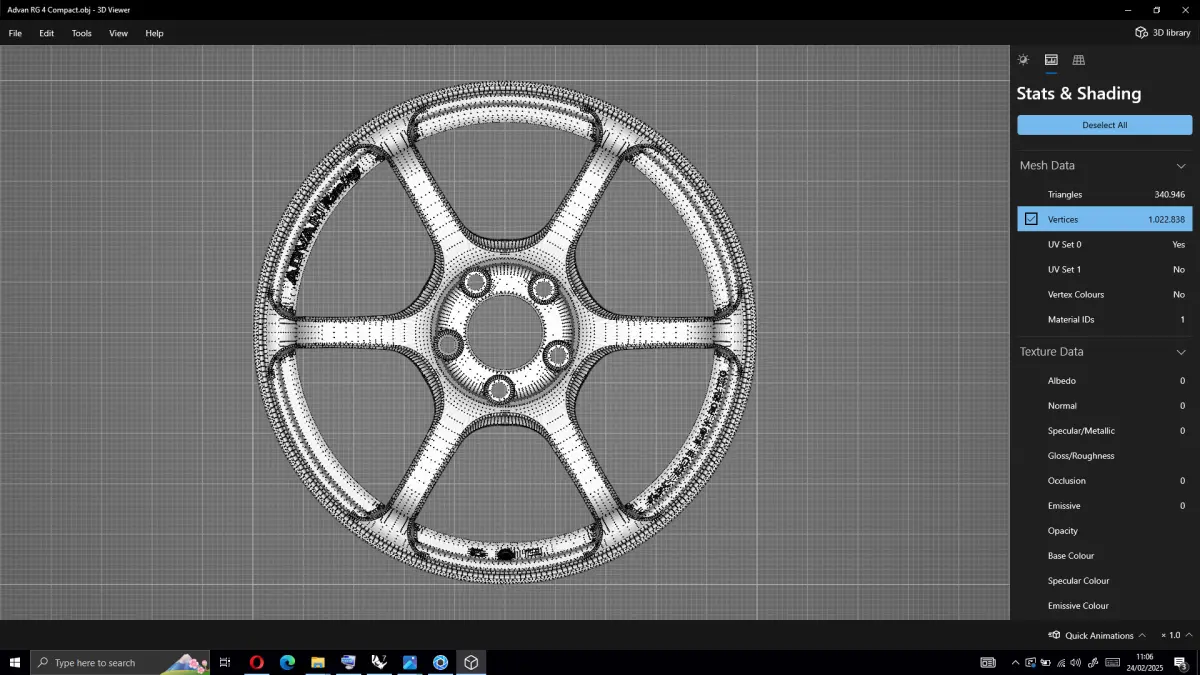Select the Specular Colour row
The width and height of the screenshot is (1200, 675).
click(x=1105, y=580)
